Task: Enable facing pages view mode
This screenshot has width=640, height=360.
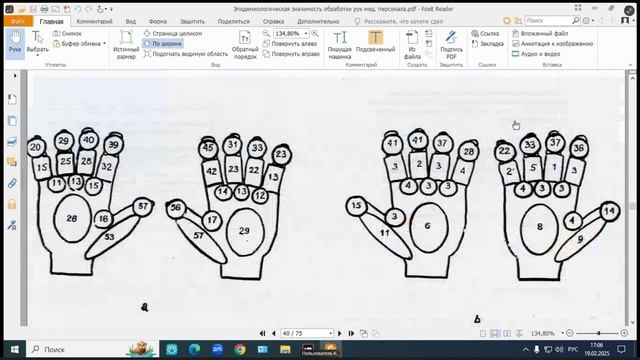Action: 507,333
